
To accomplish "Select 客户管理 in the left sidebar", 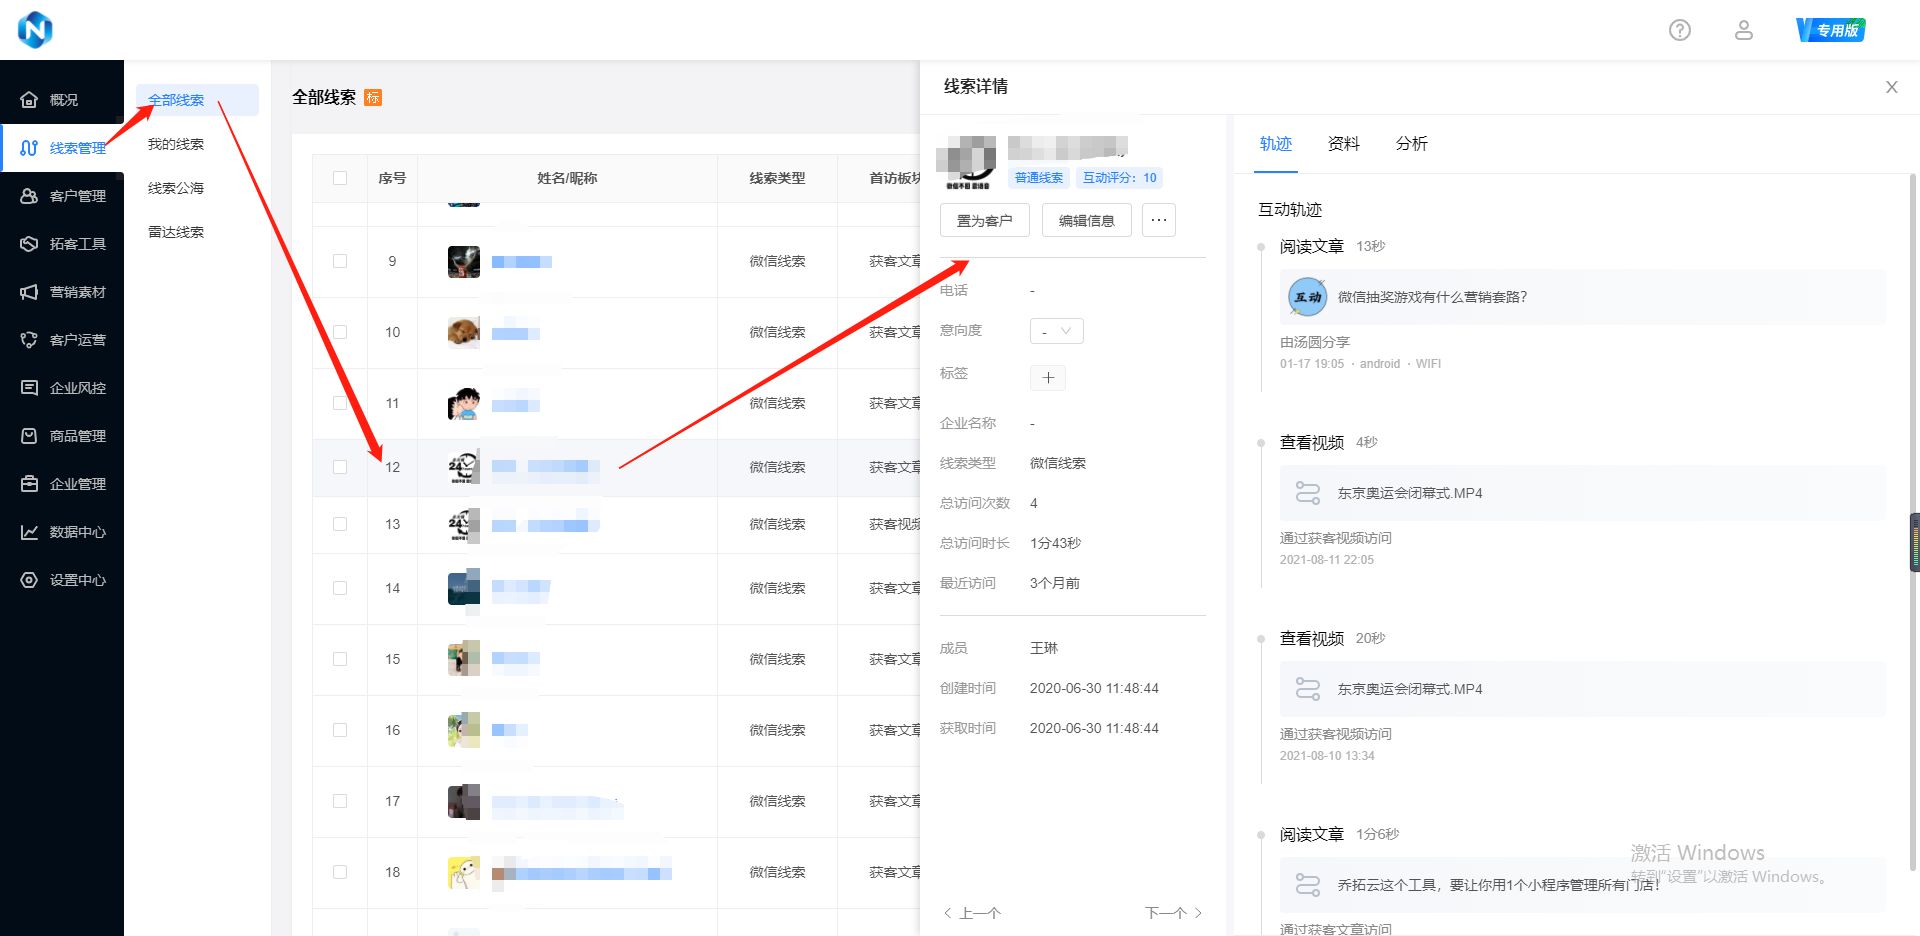I will click(x=63, y=195).
